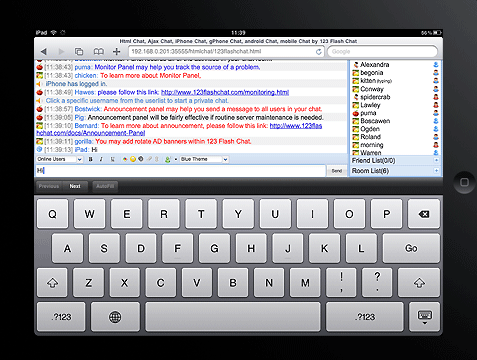Tap the Go key on keyboard
Image resolution: width=477 pixels, height=360 pixels.
pos(411,248)
